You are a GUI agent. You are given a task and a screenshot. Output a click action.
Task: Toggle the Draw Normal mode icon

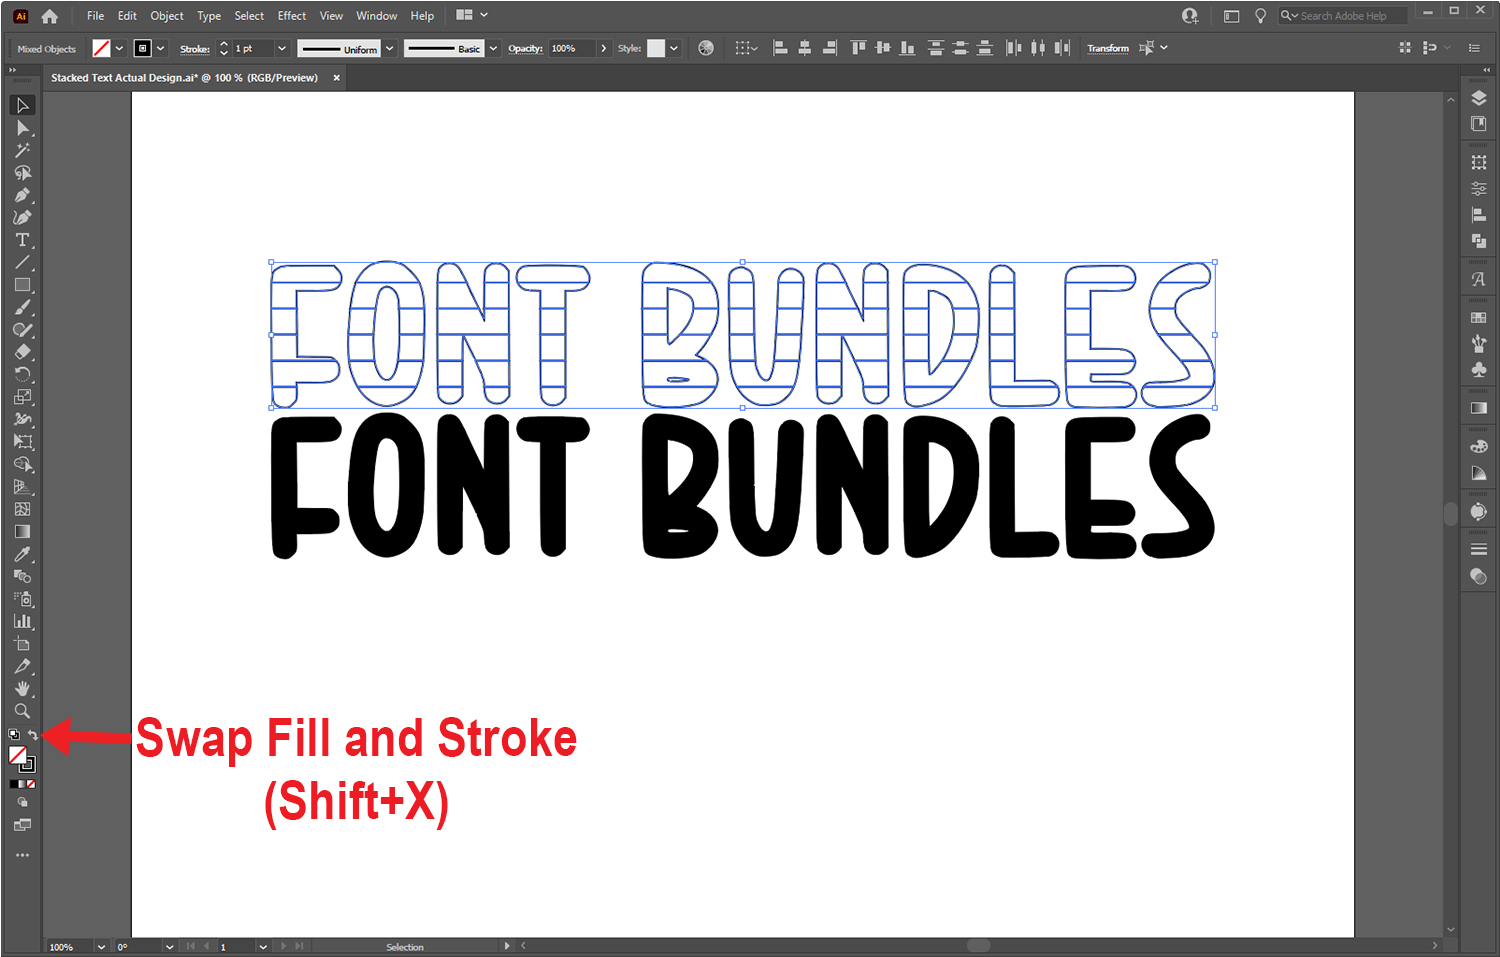point(22,802)
